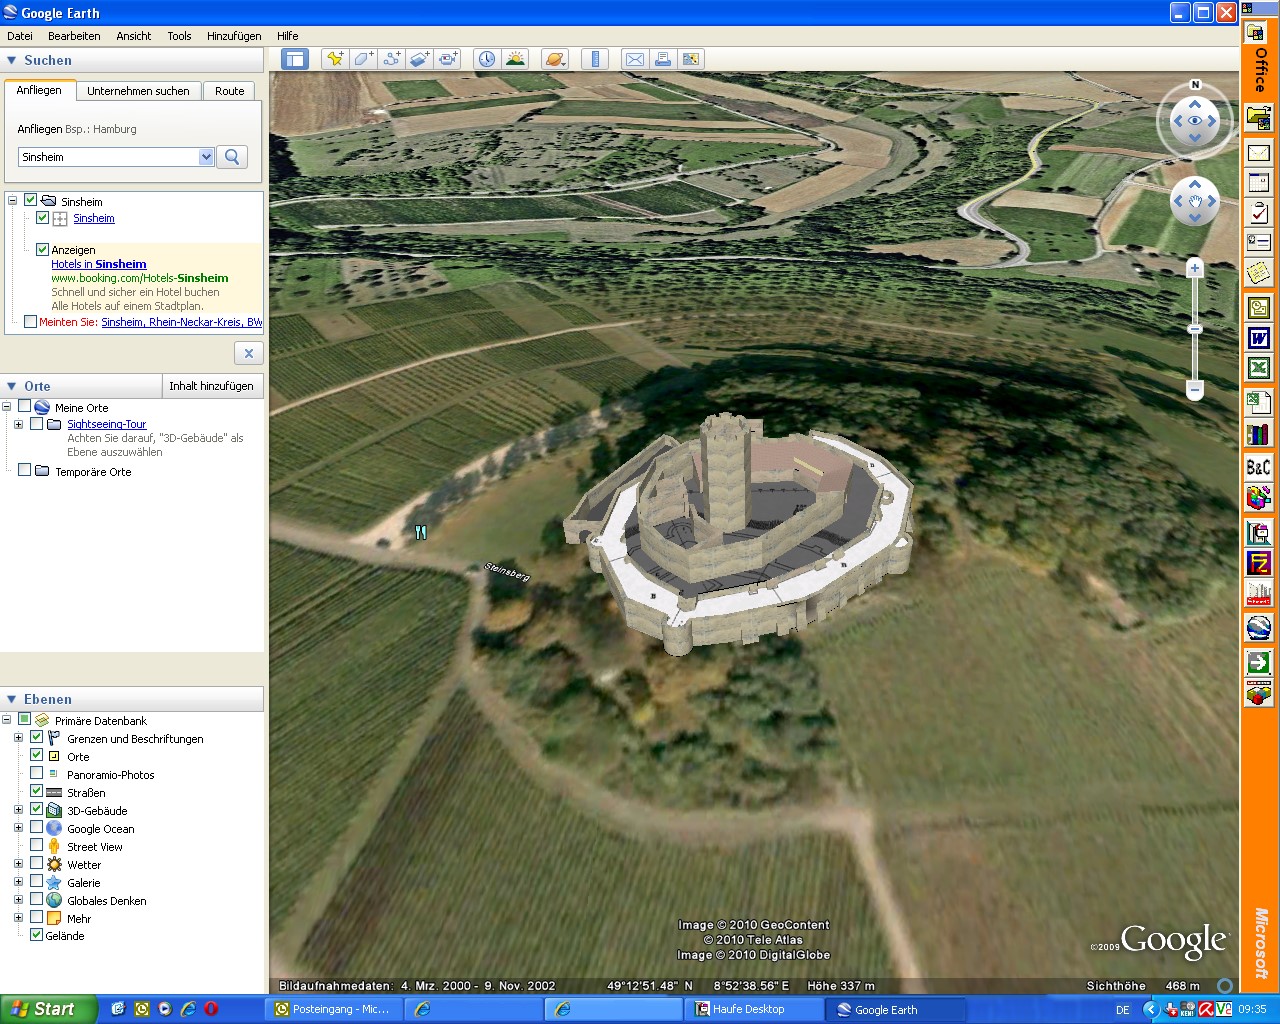Toggle sunlight across the landscape
The width and height of the screenshot is (1280, 1024).
[515, 59]
